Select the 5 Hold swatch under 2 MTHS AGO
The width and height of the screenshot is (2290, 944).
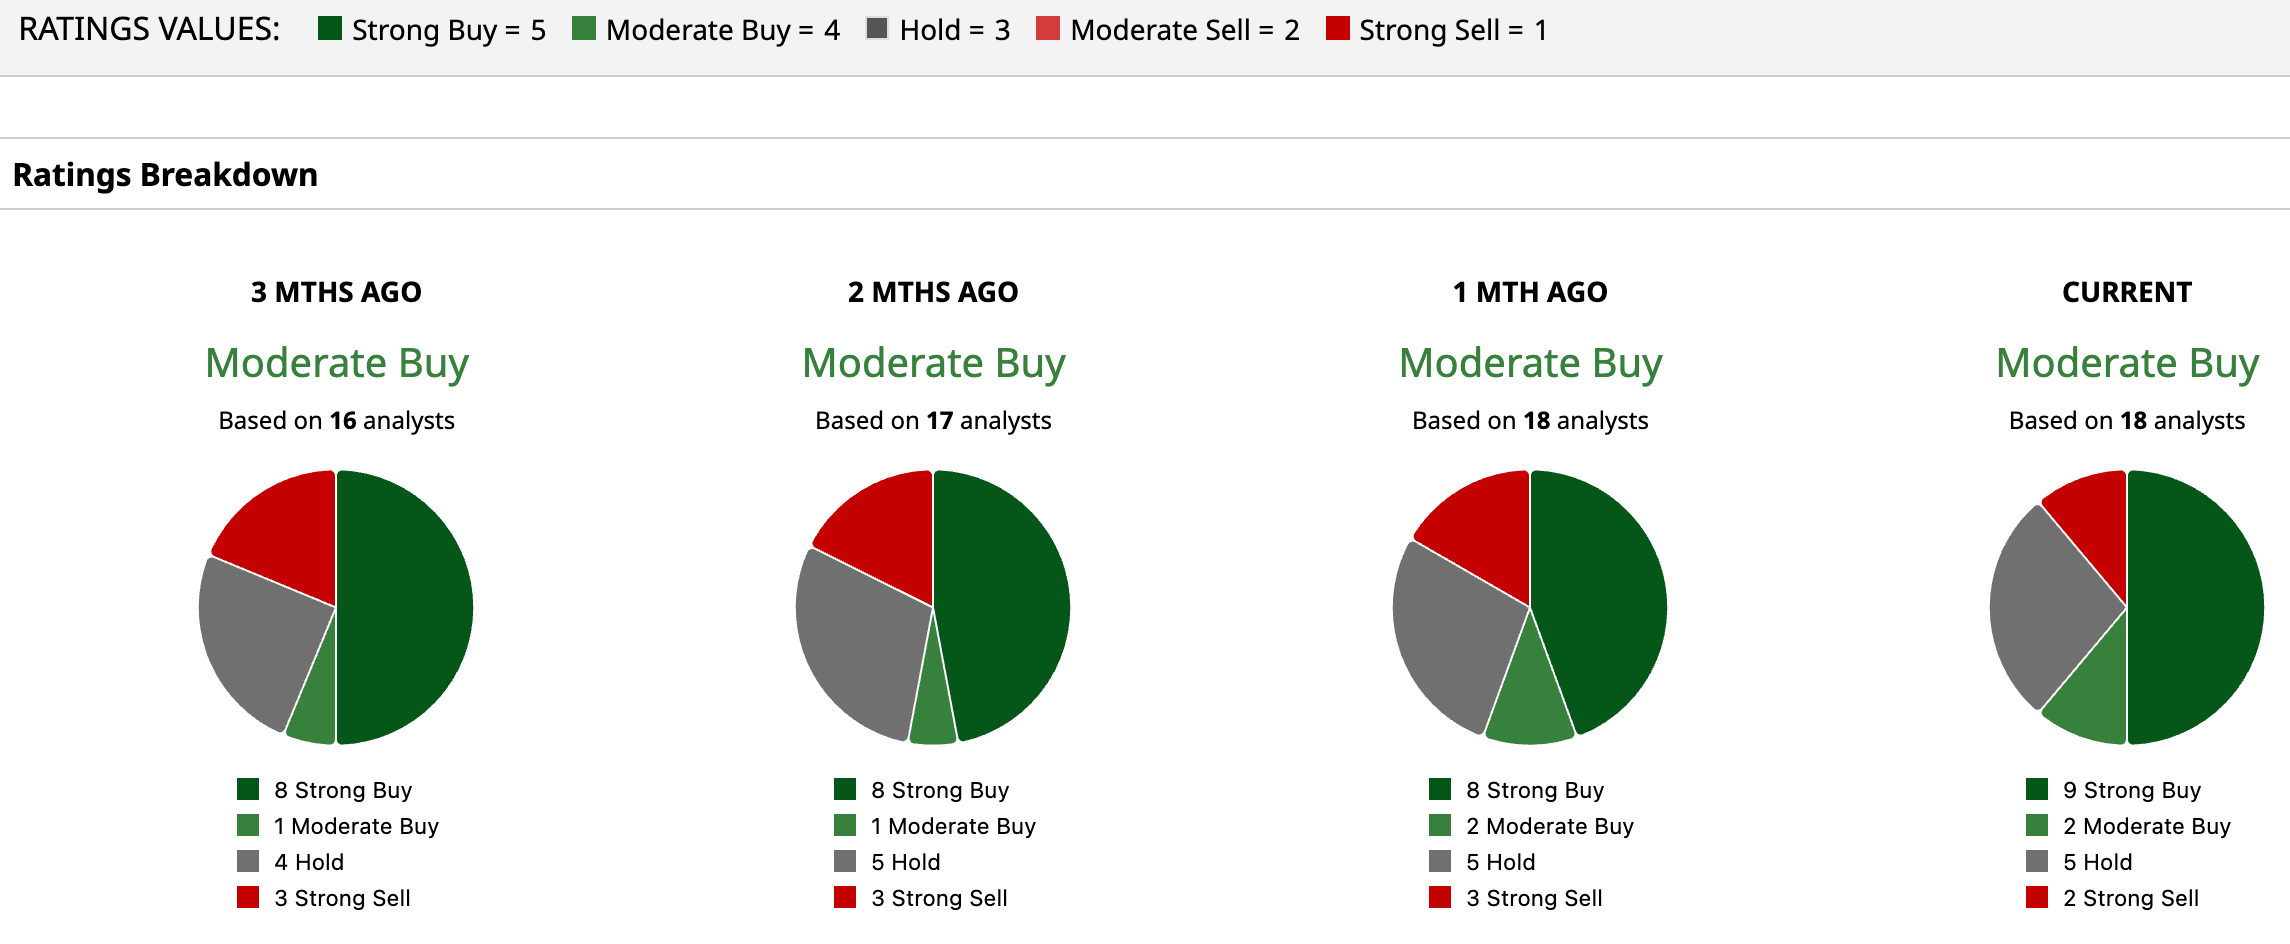(845, 862)
